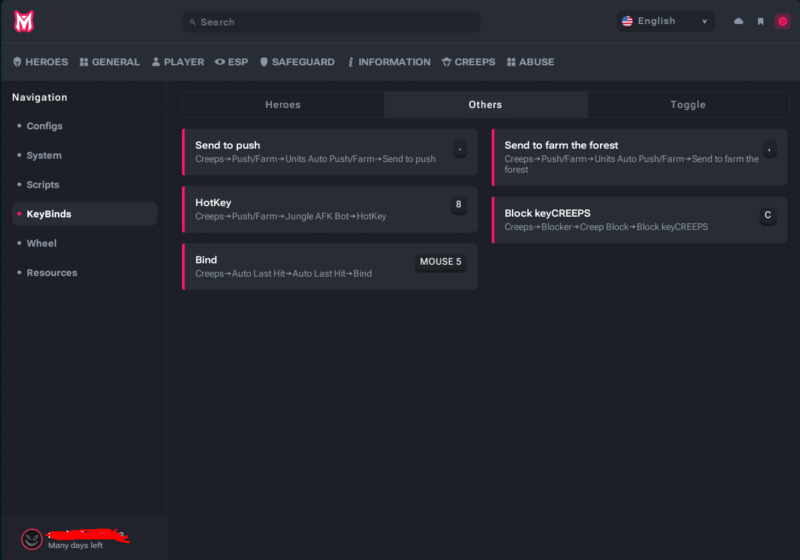This screenshot has width=800, height=560.
Task: Click the HotKey card title
Action: pos(213,203)
